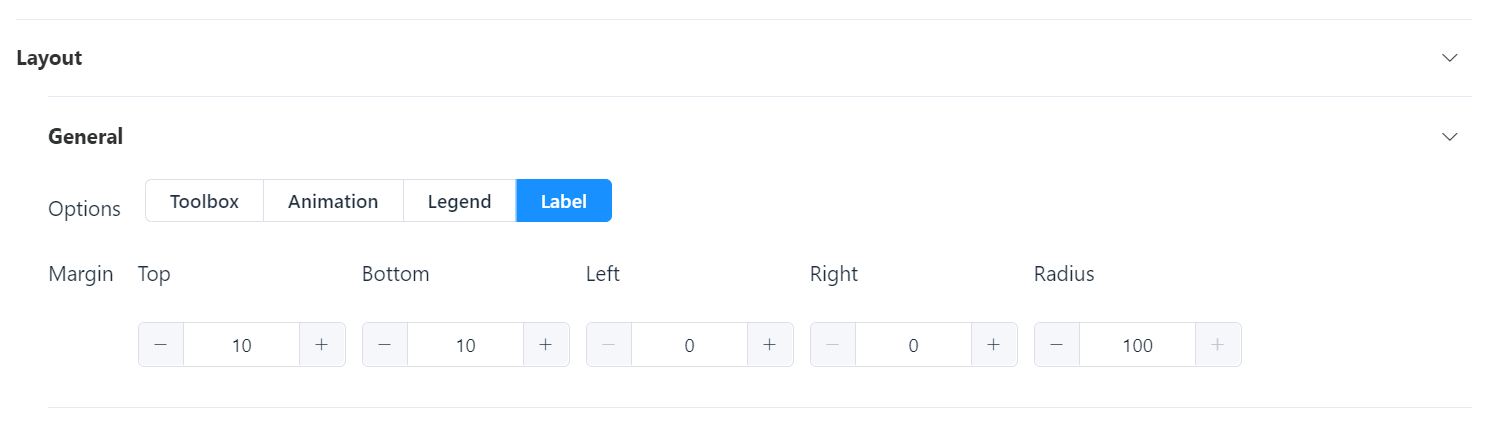The image size is (1498, 435).
Task: Increase the Left margin value
Action: [770, 345]
